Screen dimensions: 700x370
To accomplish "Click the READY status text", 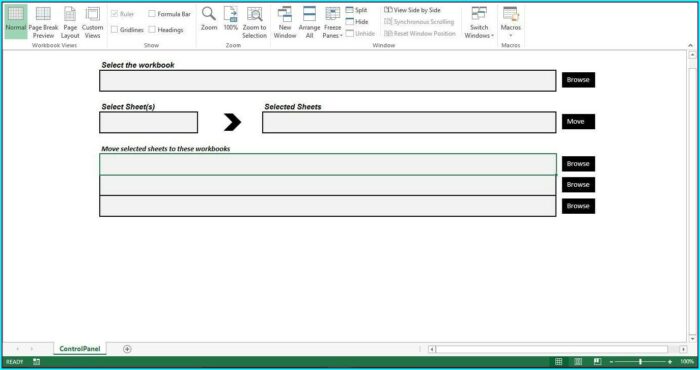I will [x=14, y=362].
